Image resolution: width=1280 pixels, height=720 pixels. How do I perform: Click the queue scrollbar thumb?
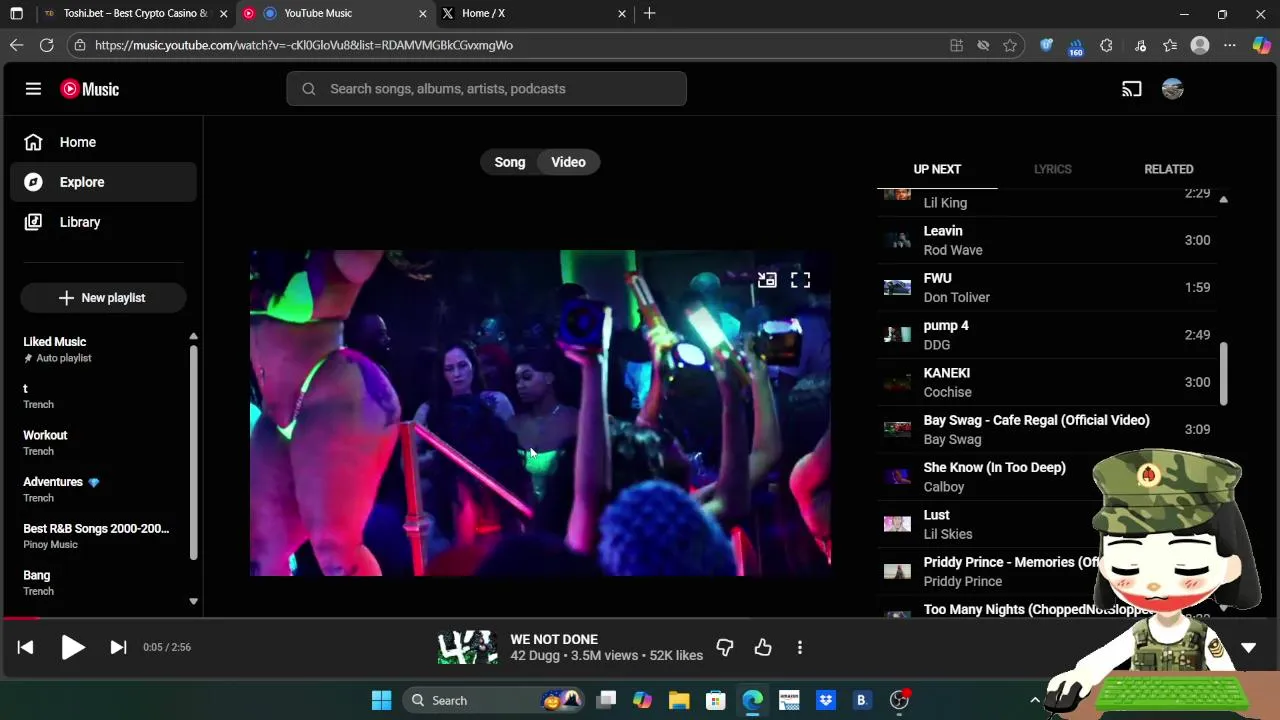(1223, 374)
